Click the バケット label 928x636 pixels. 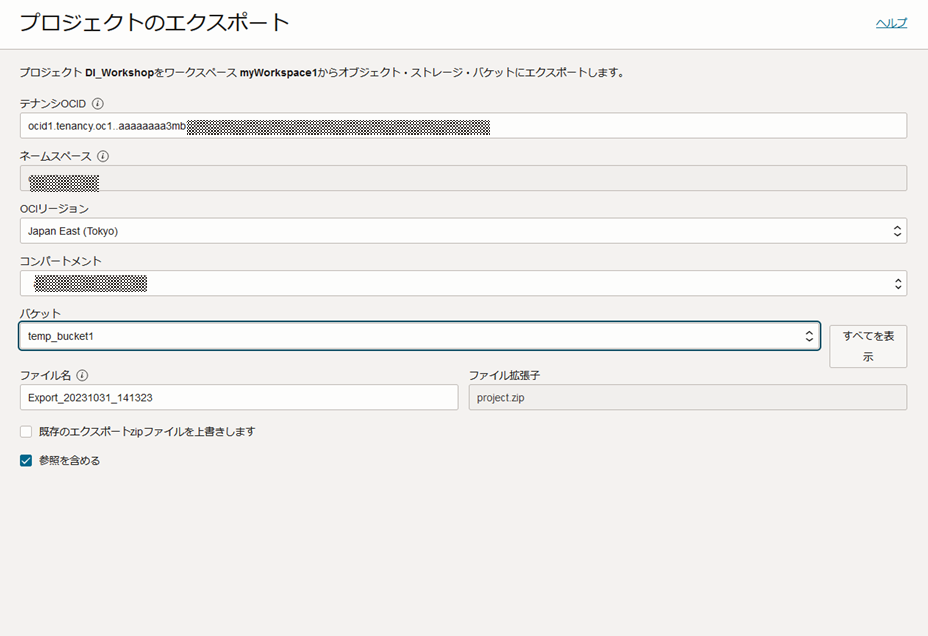pyautogui.click(x=40, y=314)
